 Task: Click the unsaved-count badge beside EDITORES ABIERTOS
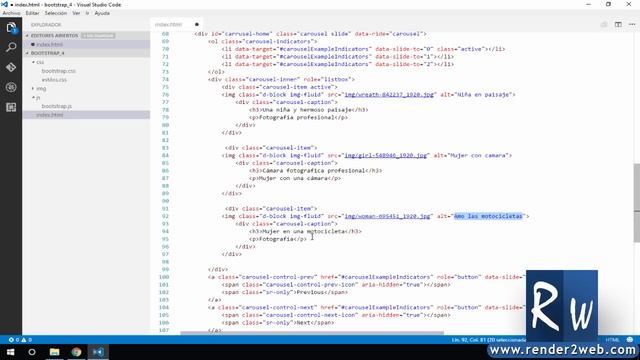tap(98, 36)
